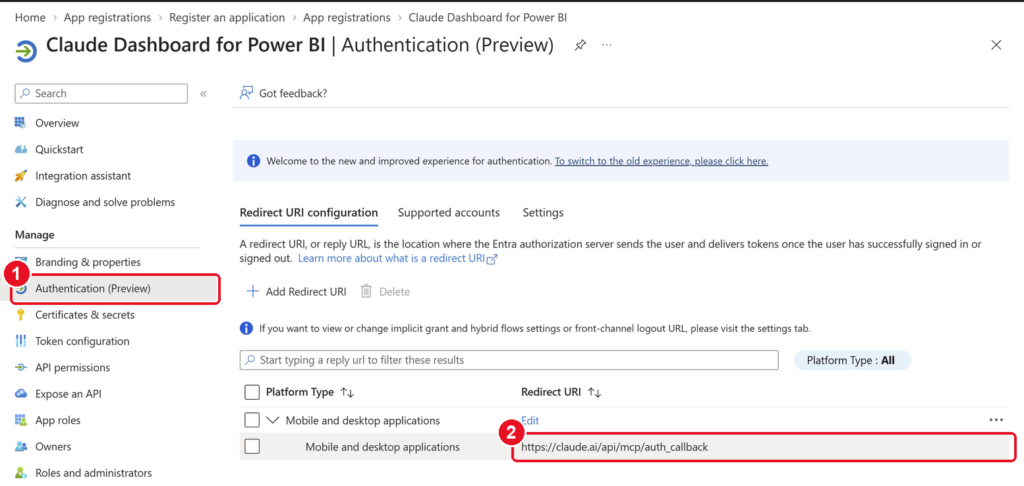Click Got feedback? button

coord(283,93)
